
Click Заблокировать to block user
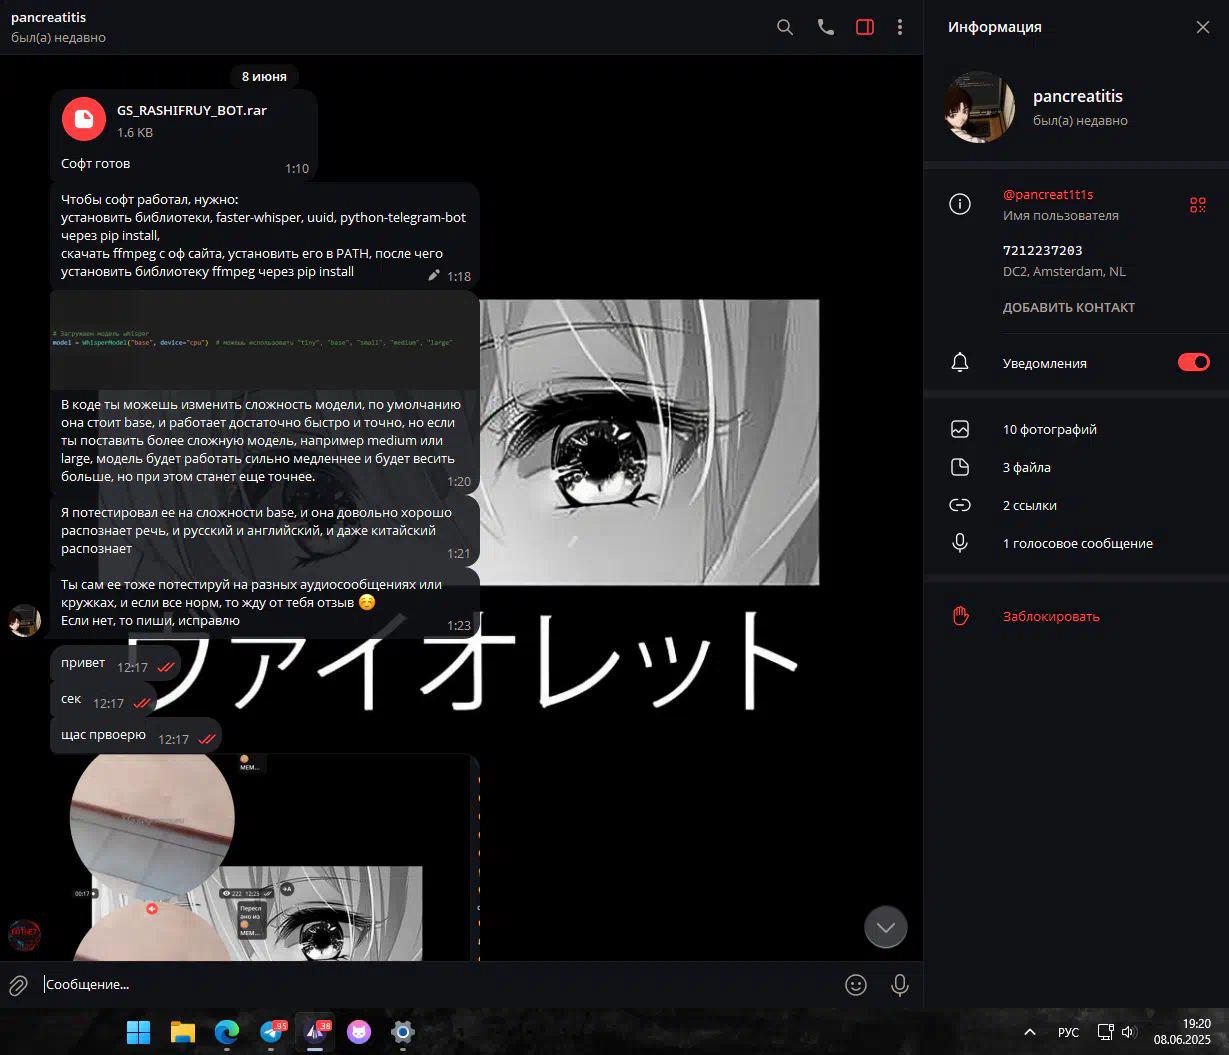coord(1051,616)
